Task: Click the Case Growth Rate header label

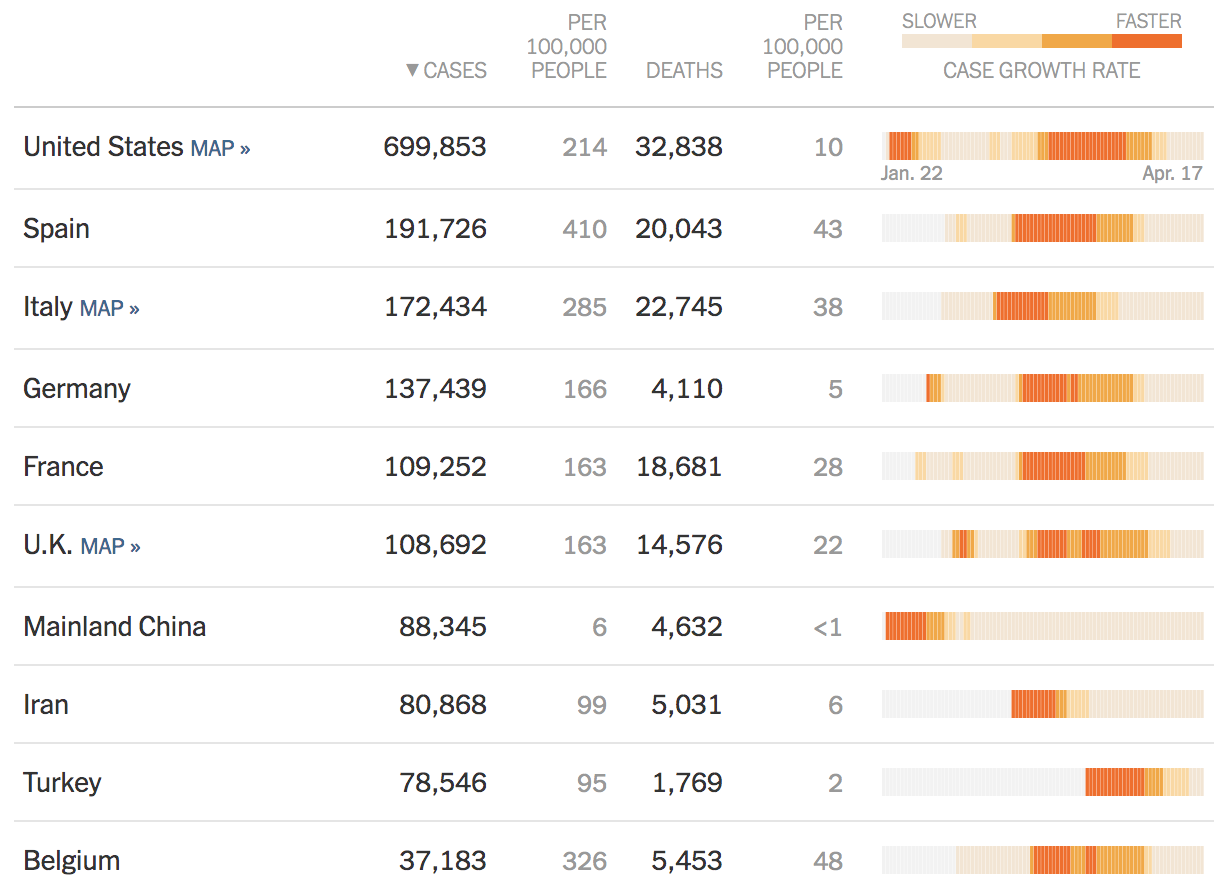Action: (x=1041, y=71)
